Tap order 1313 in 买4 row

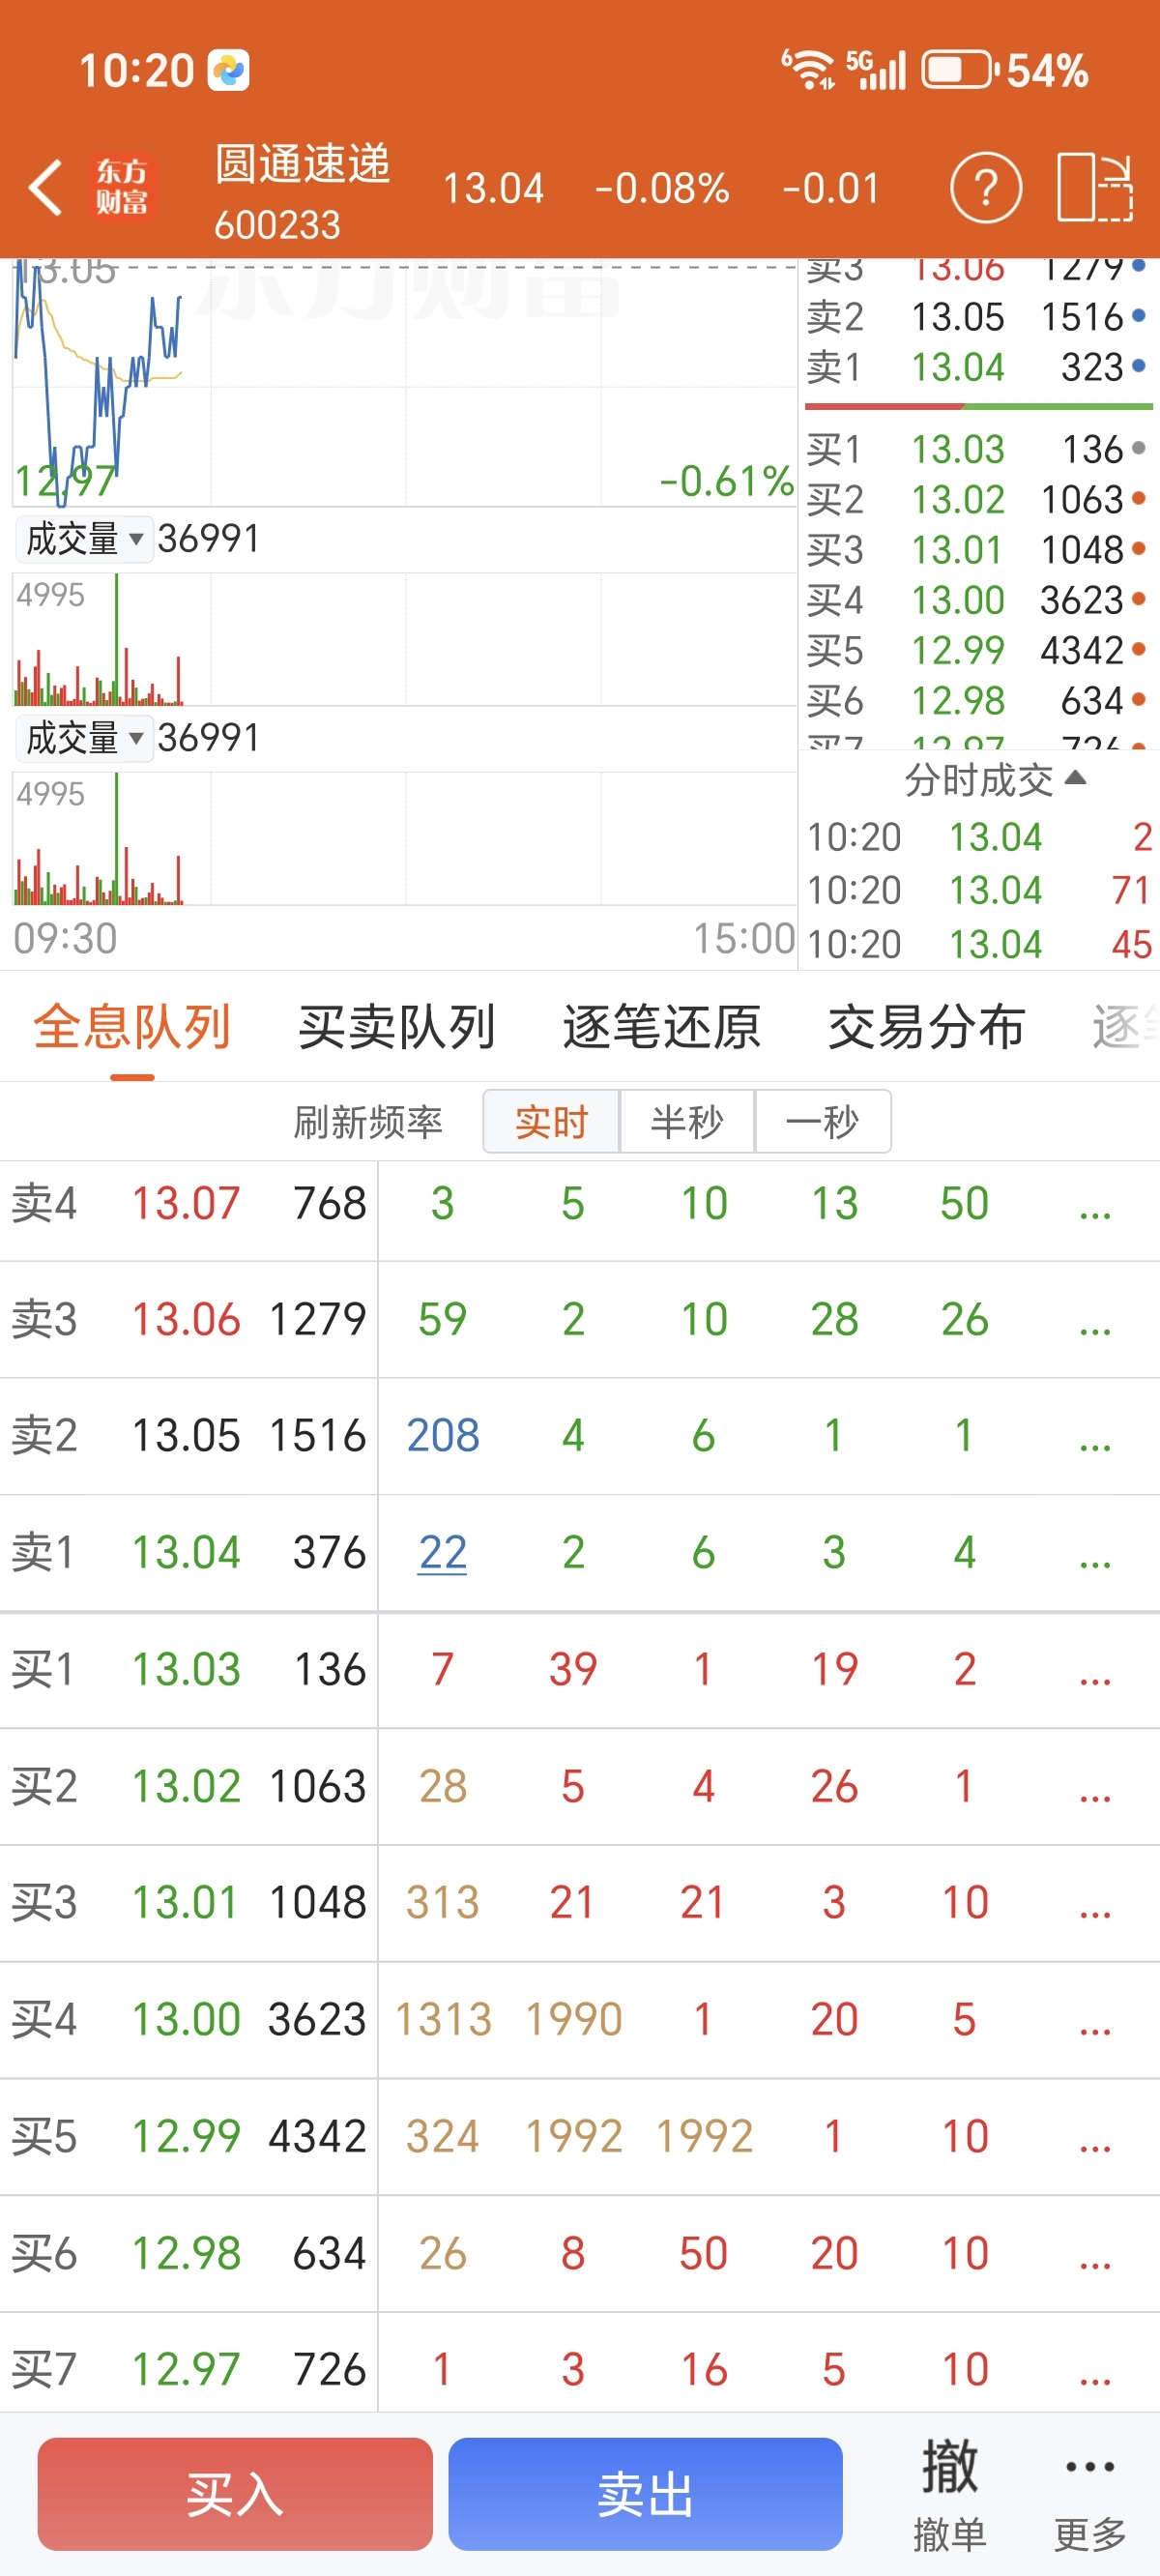click(442, 2019)
